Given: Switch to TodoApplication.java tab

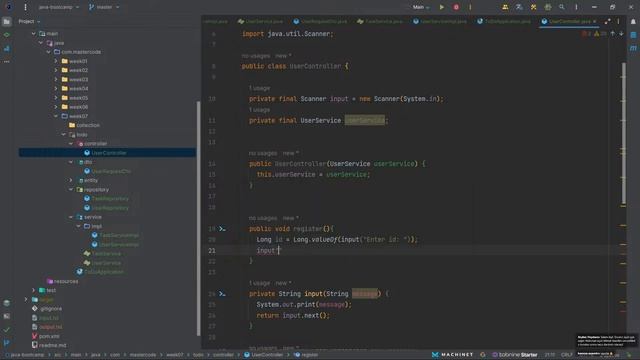Looking at the screenshot, I should tap(504, 21).
